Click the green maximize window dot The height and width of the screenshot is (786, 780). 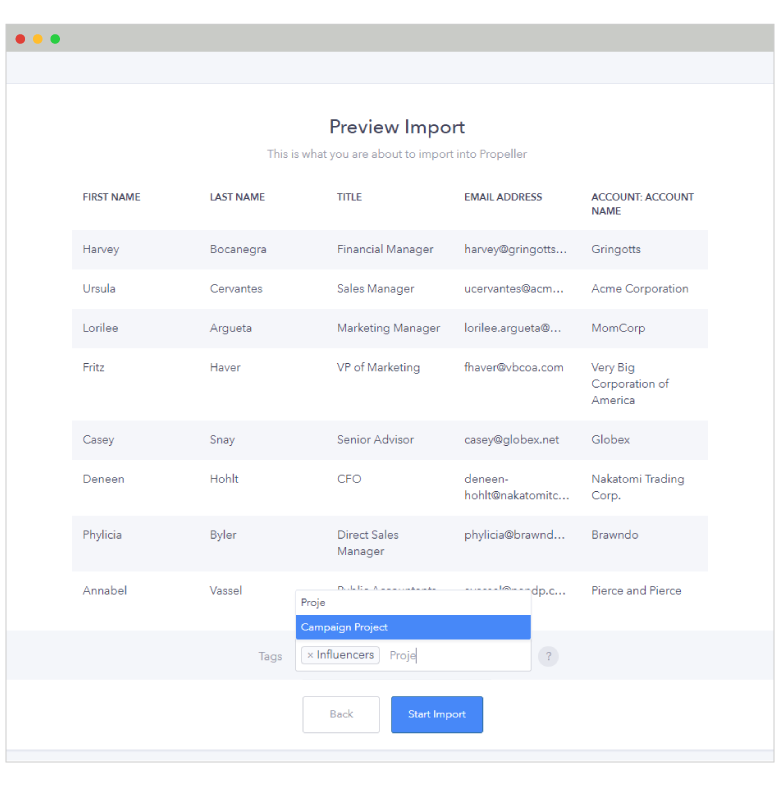pos(55,39)
